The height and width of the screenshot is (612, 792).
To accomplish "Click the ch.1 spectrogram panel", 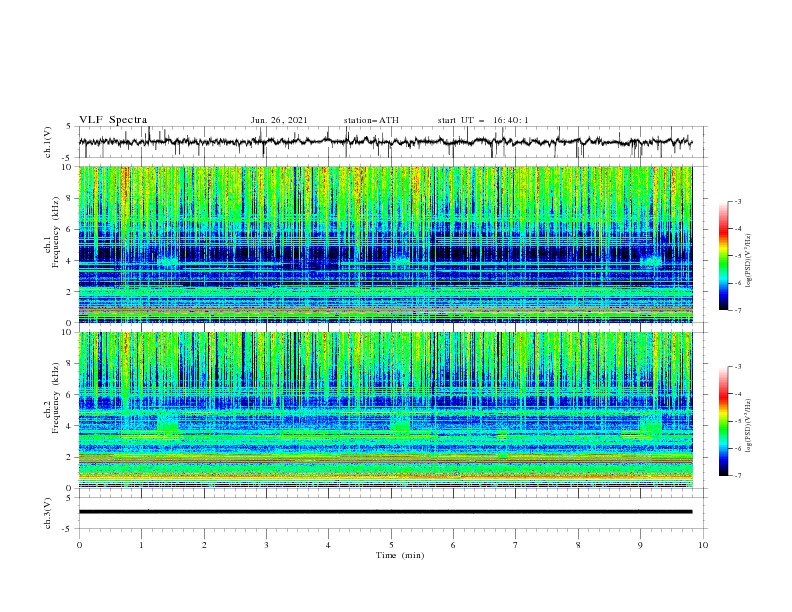I will click(x=386, y=244).
